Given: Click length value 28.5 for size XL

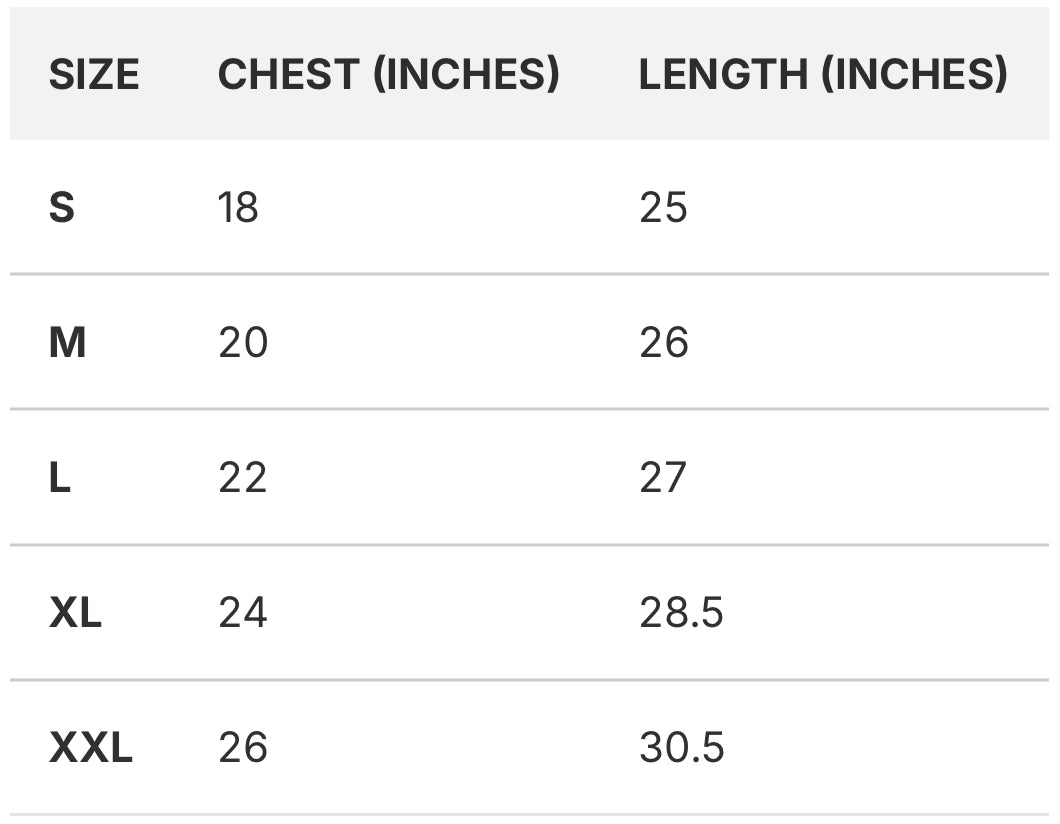Looking at the screenshot, I should (x=681, y=613).
